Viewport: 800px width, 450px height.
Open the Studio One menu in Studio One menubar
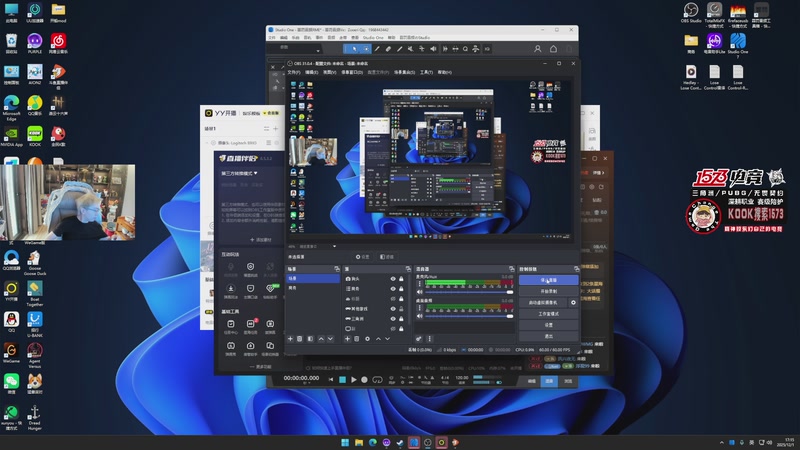pos(372,38)
